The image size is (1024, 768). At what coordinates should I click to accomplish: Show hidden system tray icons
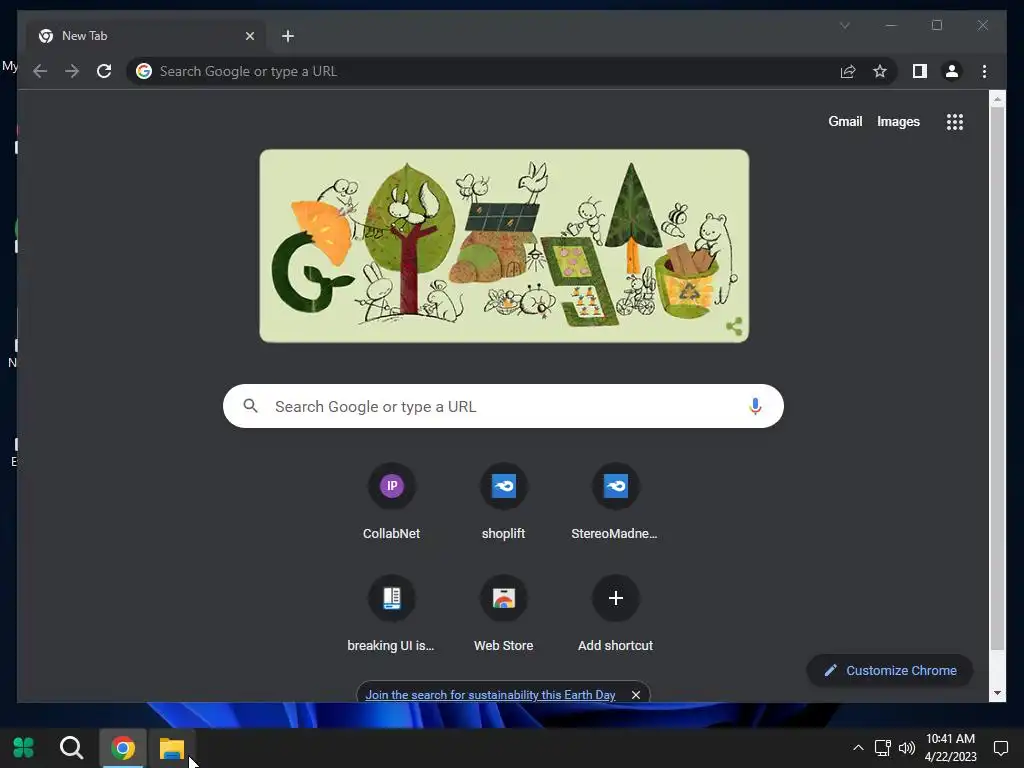[858, 748]
